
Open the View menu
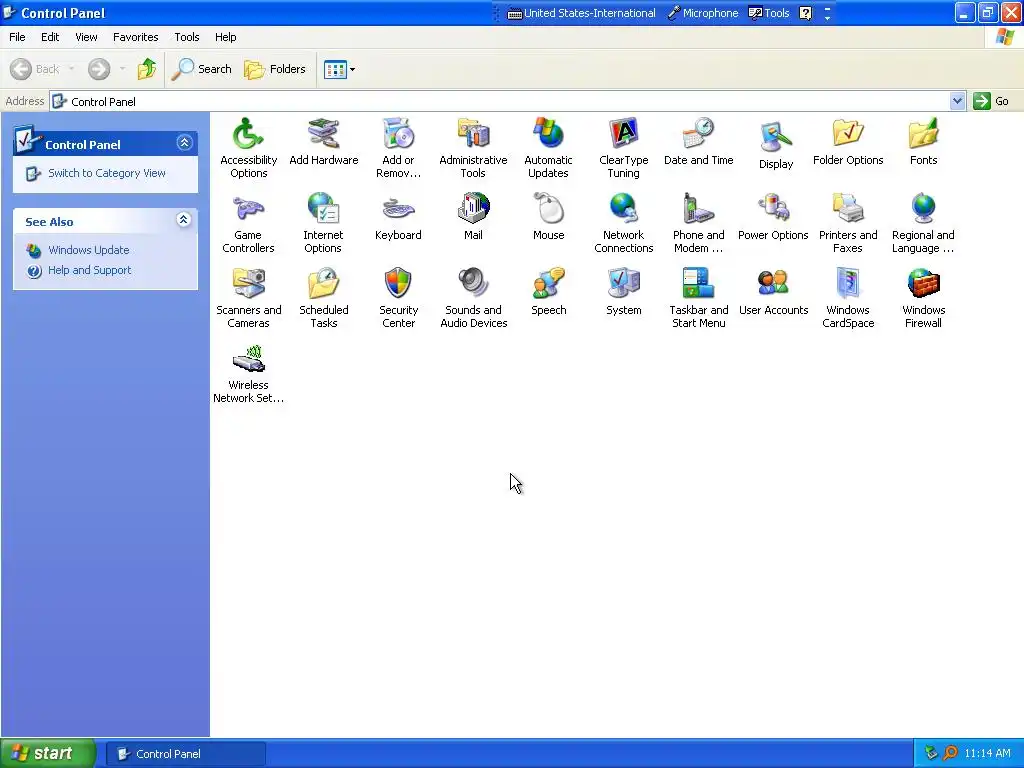[x=86, y=37]
